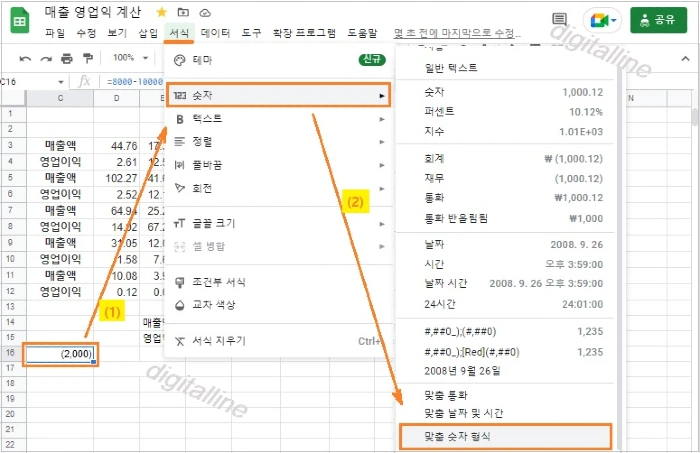
Task: Select the 회계 format
Action: click(505, 159)
